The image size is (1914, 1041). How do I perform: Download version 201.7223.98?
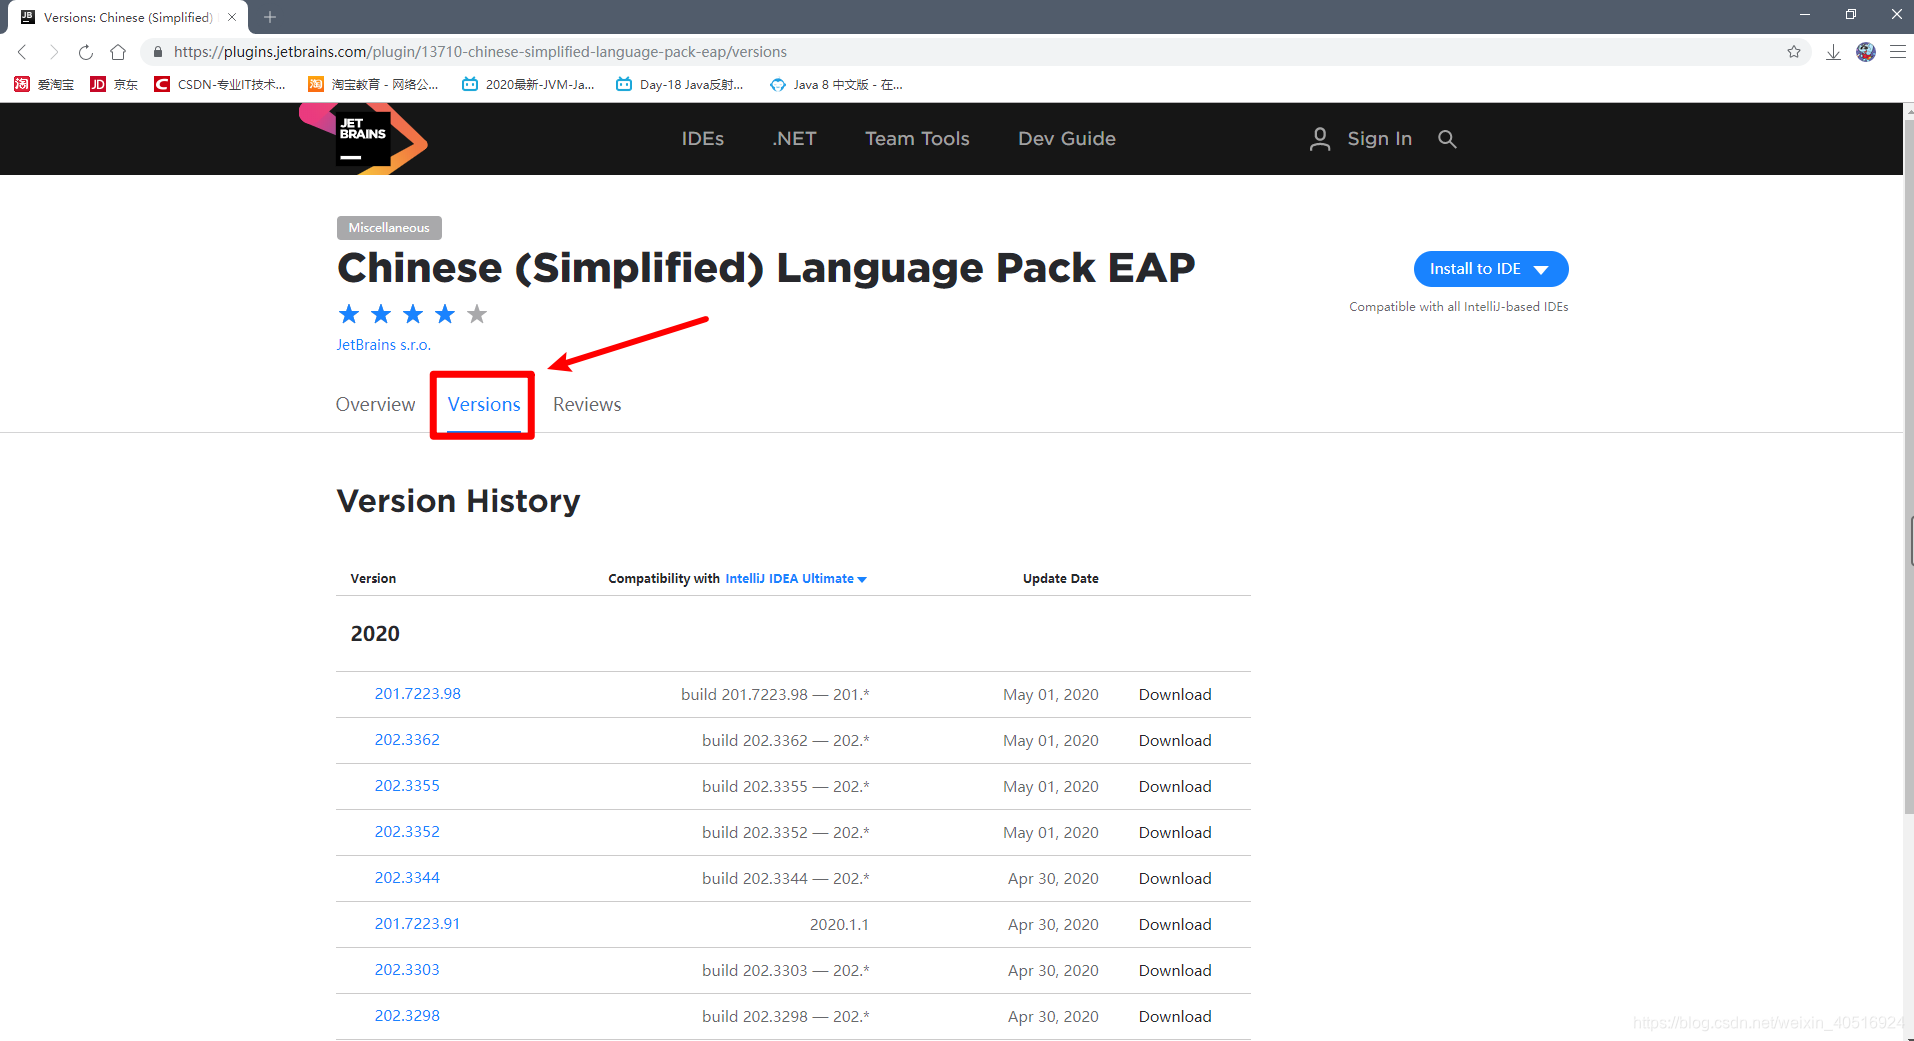tap(1175, 695)
